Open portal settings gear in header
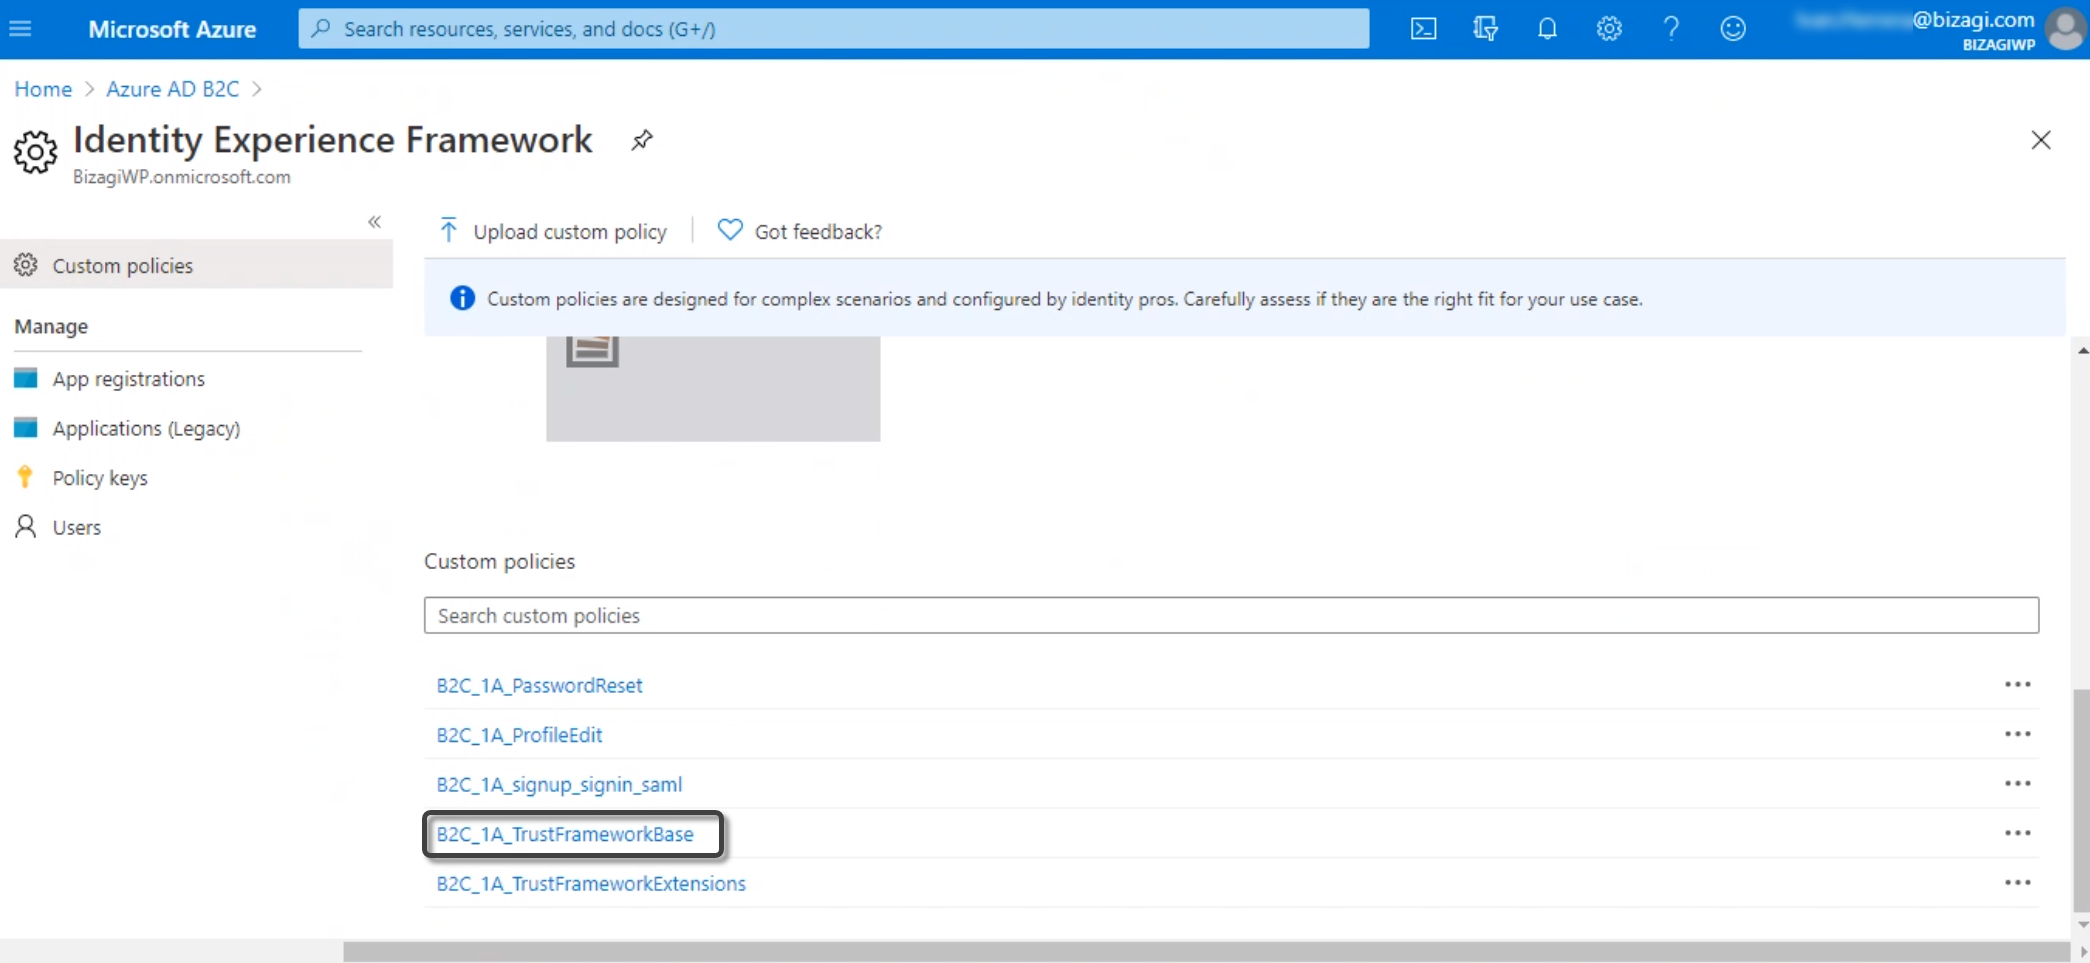 point(1609,29)
